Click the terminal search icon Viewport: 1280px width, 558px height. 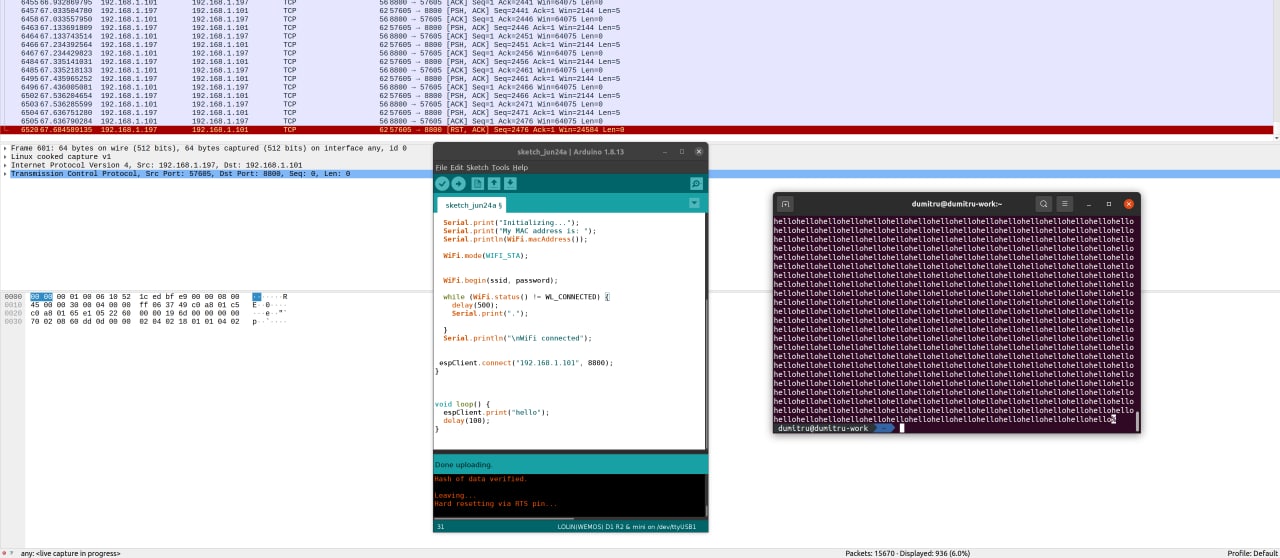point(1043,204)
